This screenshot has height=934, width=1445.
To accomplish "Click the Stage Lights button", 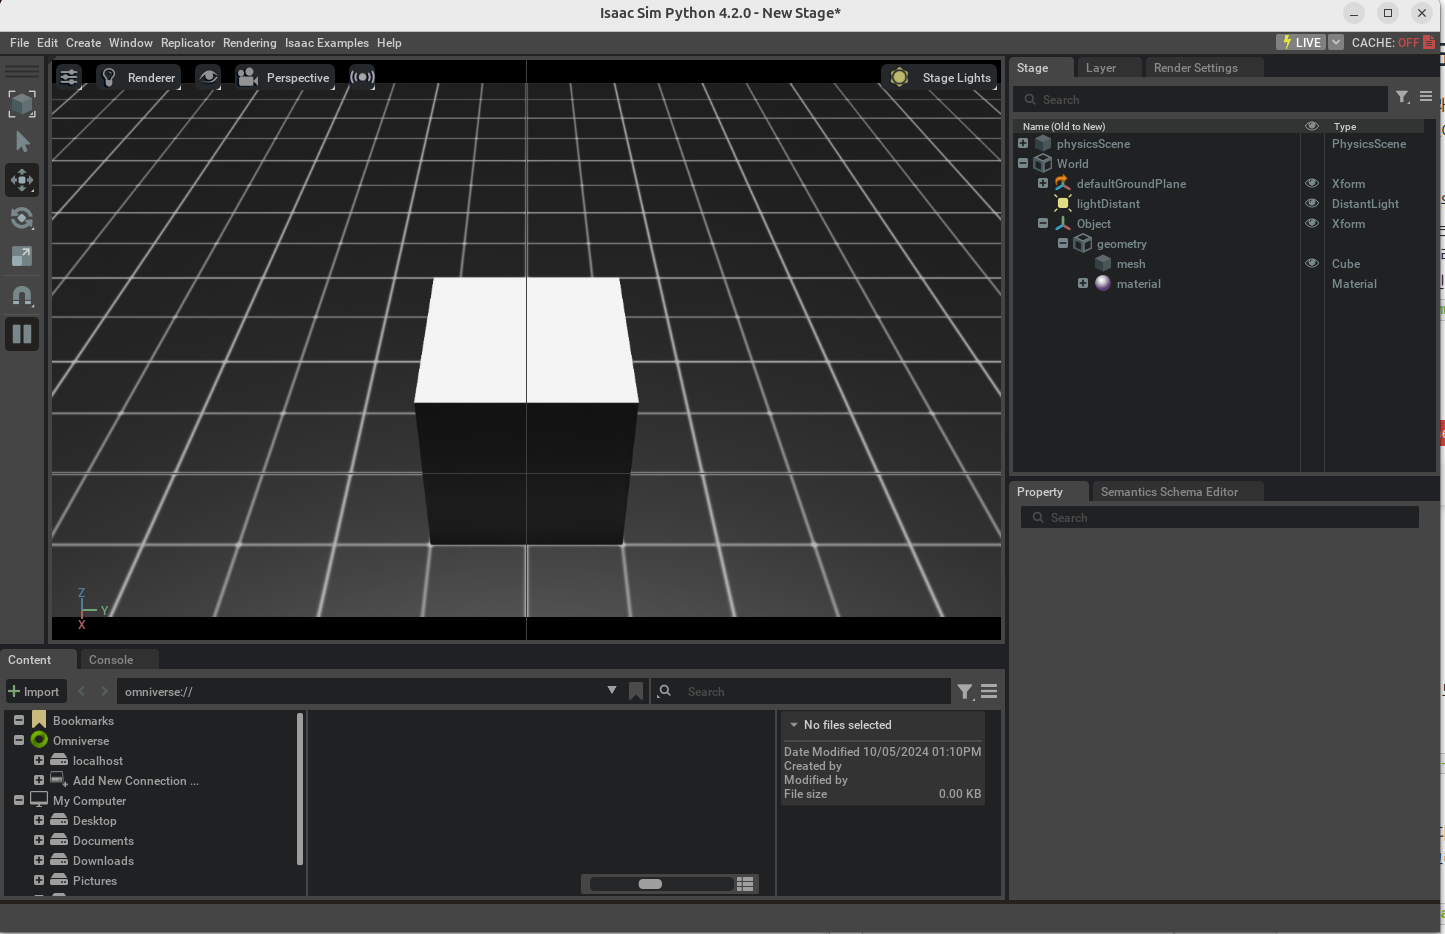I will point(940,77).
